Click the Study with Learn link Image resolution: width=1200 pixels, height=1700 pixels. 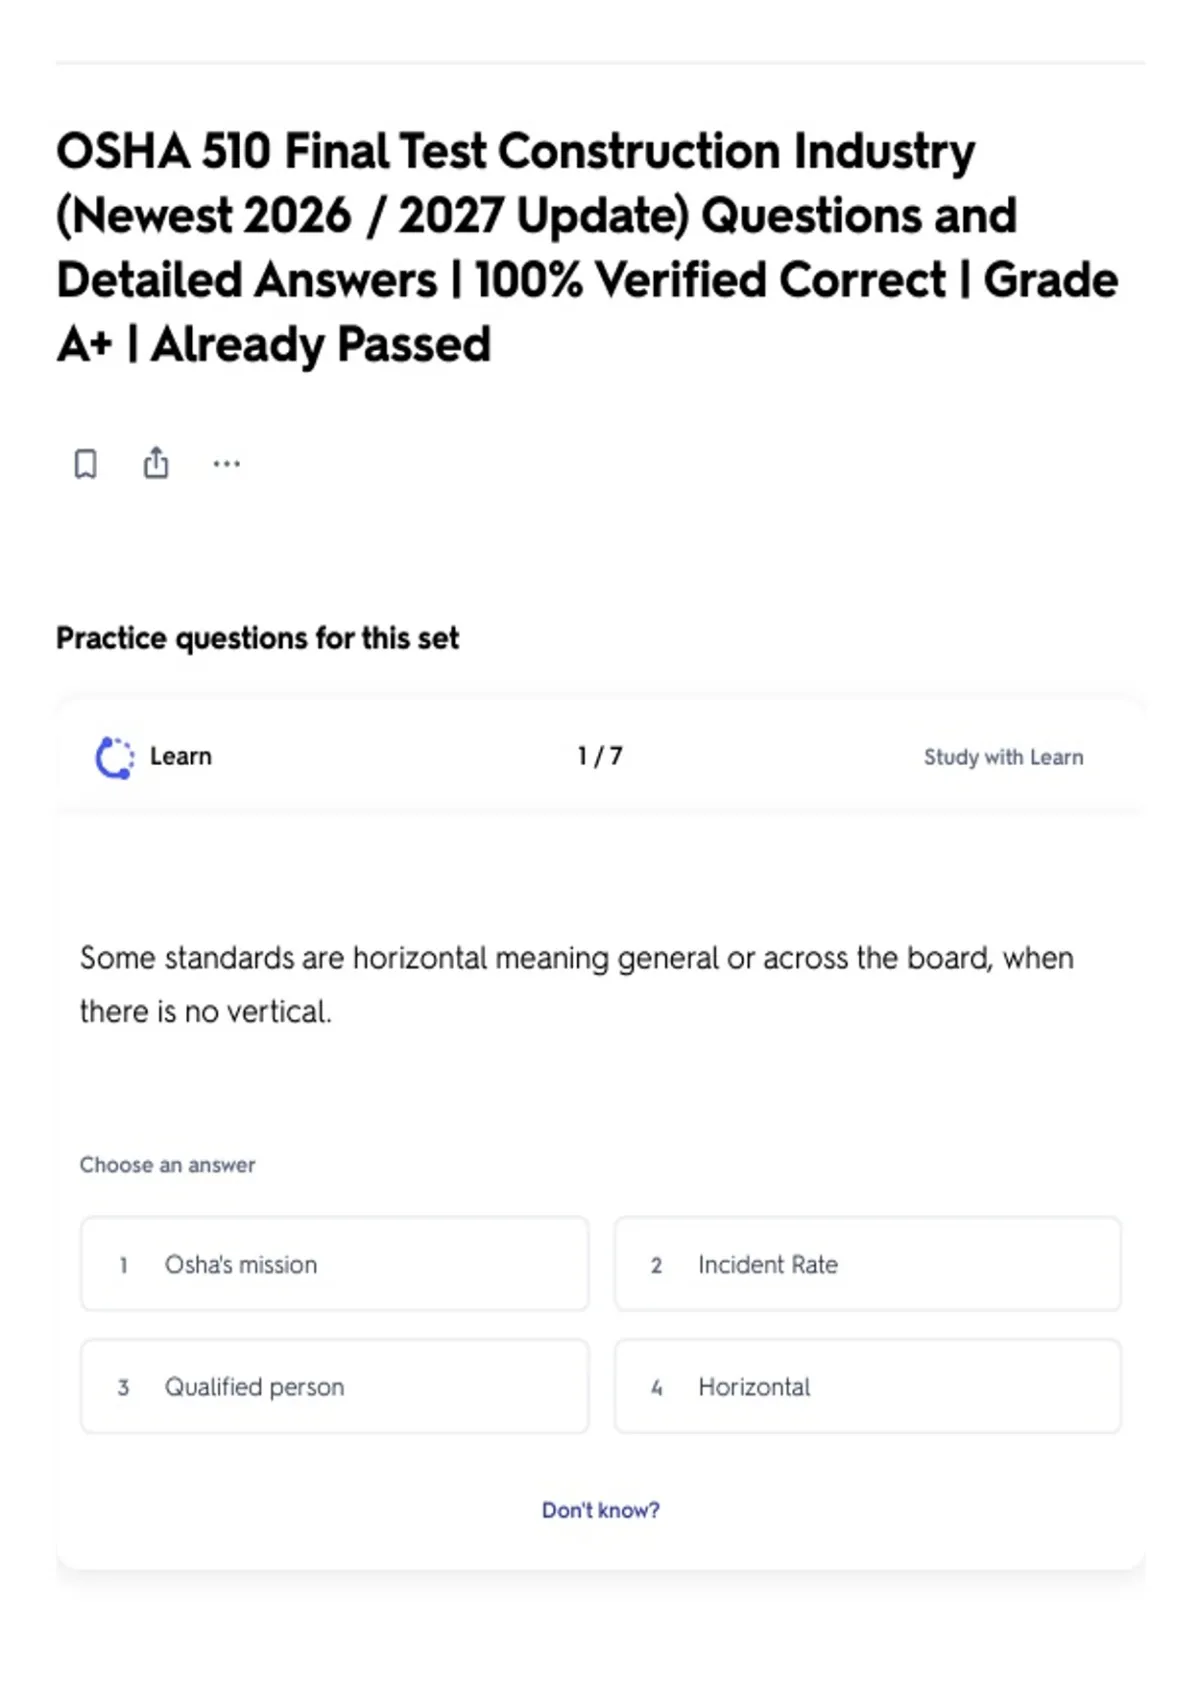pyautogui.click(x=1003, y=757)
